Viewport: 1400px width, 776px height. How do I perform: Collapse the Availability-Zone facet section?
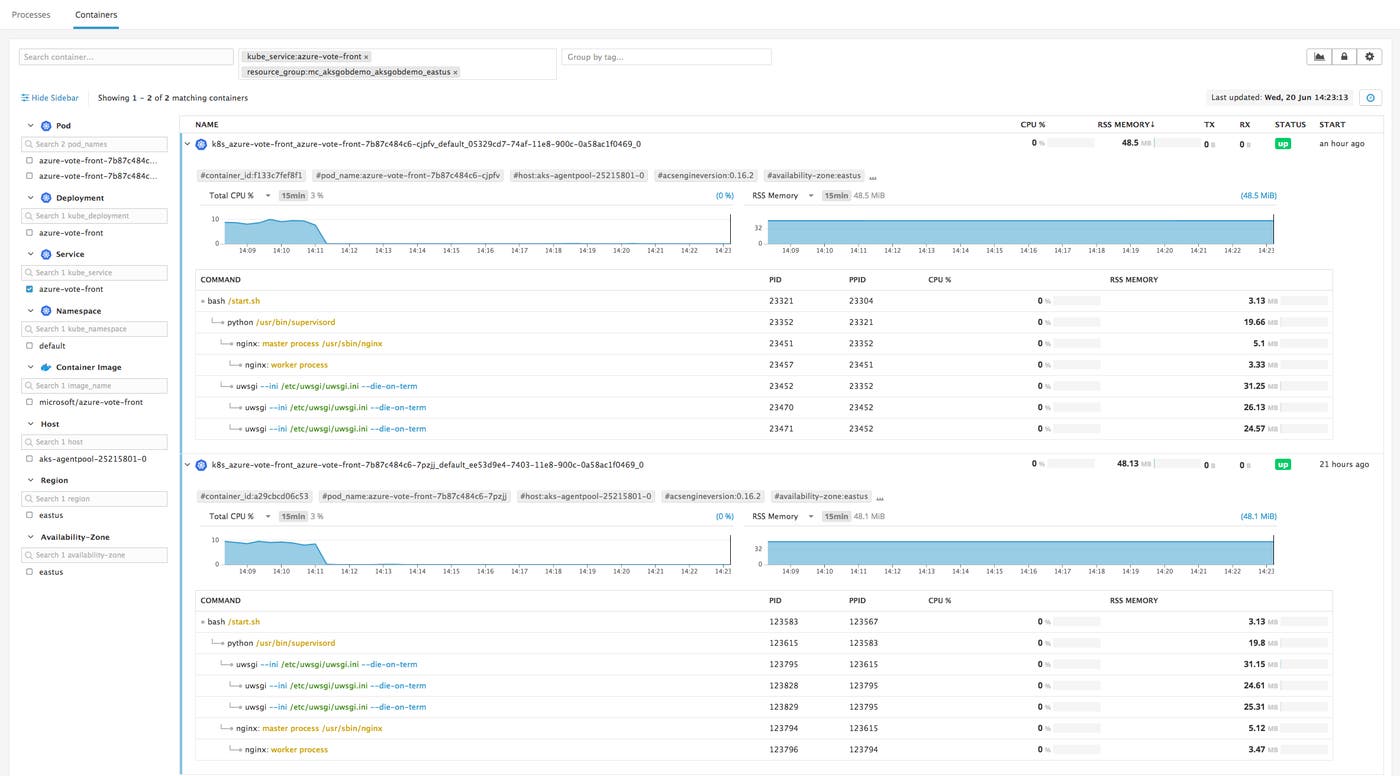coord(30,537)
